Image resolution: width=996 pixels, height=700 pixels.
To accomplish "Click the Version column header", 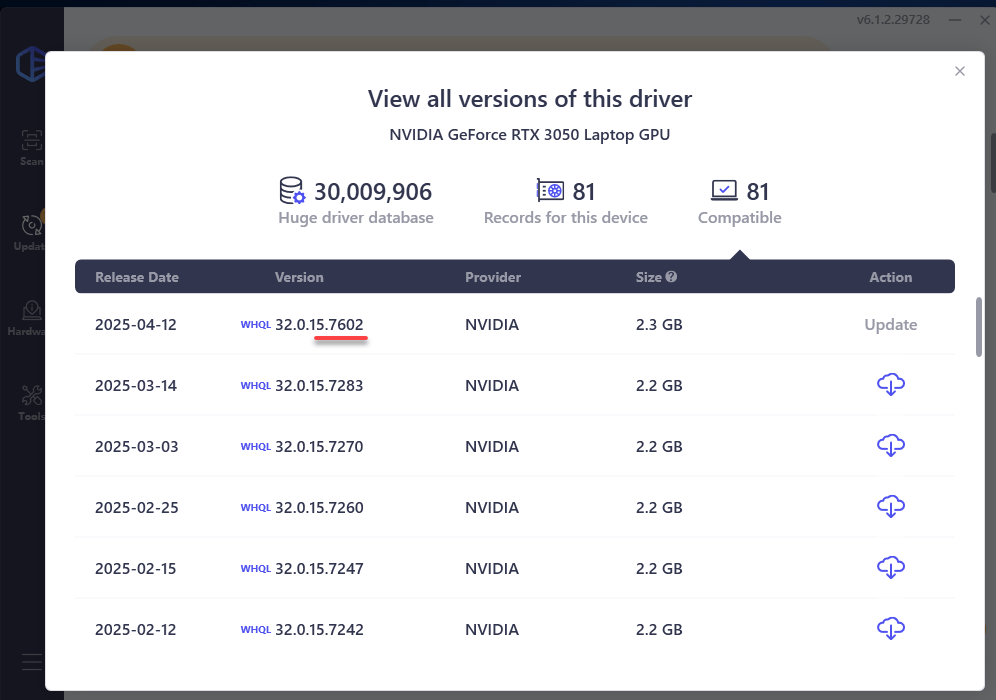I will [299, 277].
